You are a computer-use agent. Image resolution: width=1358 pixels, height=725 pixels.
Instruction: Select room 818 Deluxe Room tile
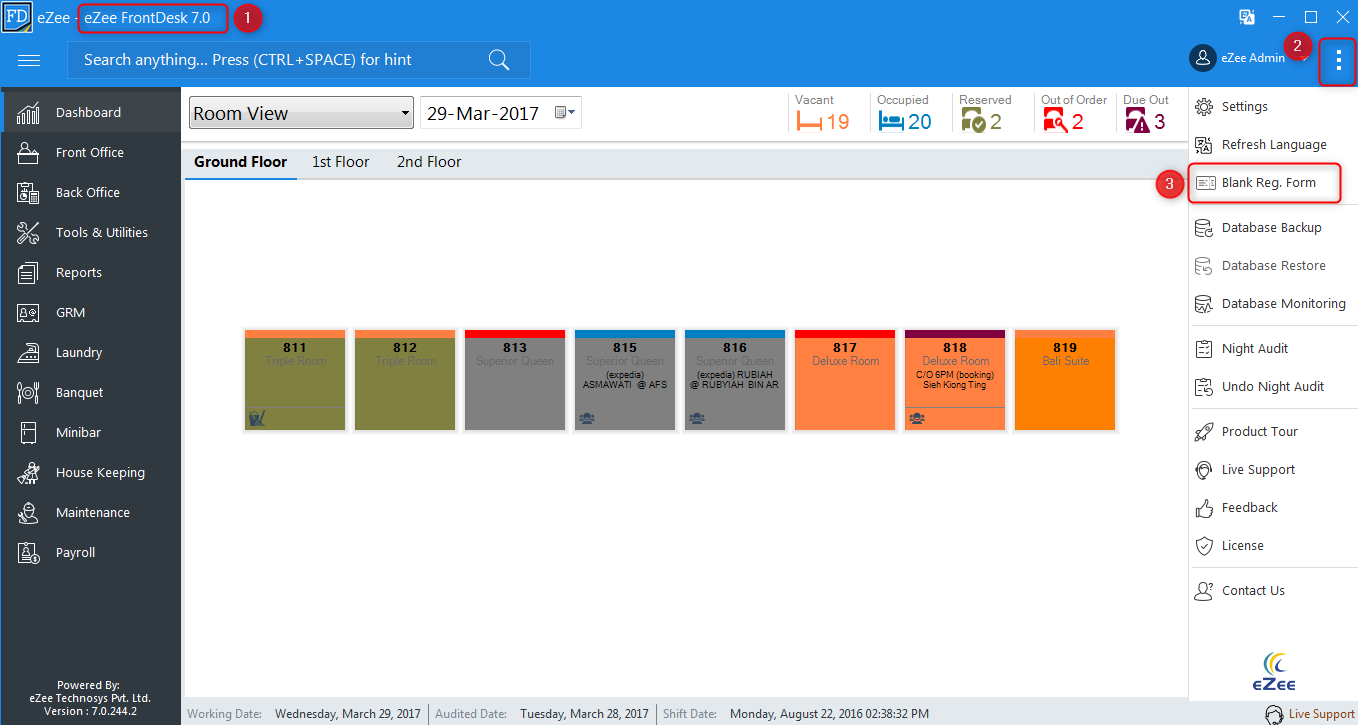click(955, 380)
